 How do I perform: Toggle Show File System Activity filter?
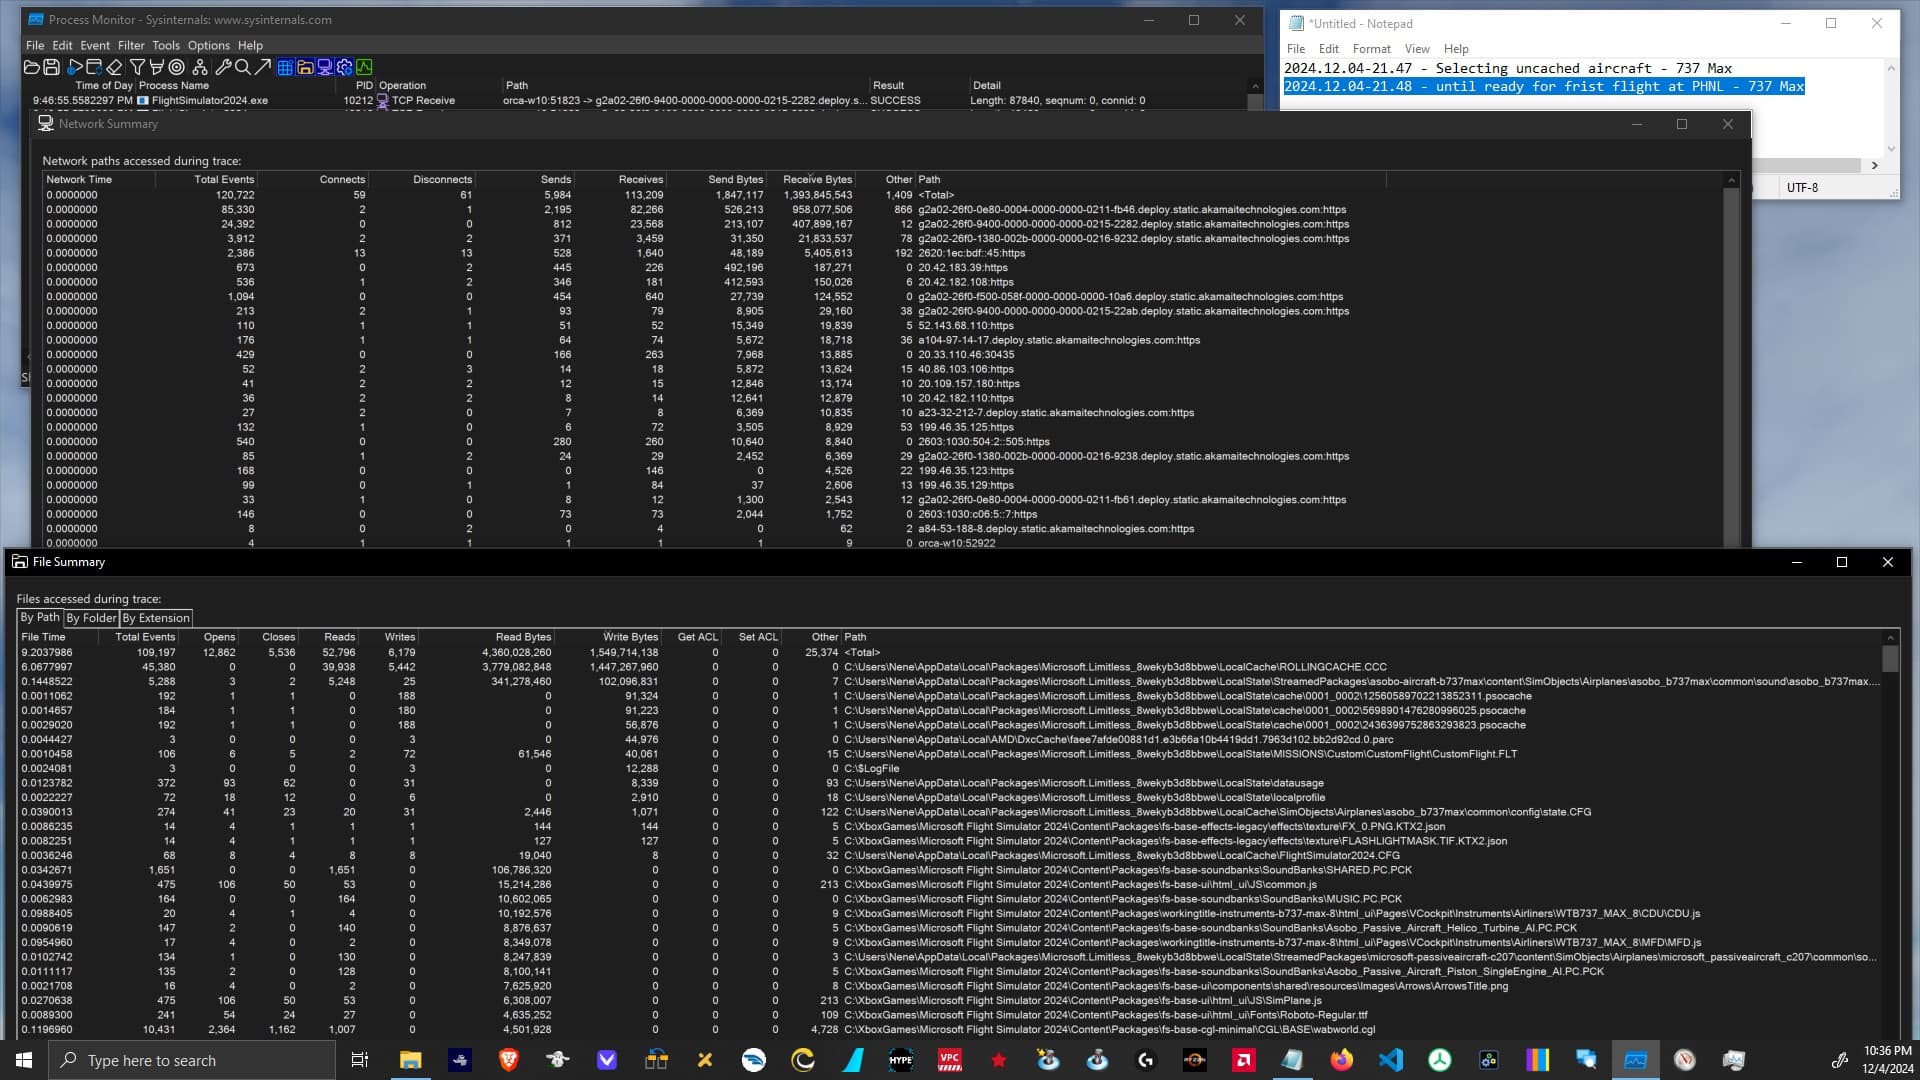(305, 67)
